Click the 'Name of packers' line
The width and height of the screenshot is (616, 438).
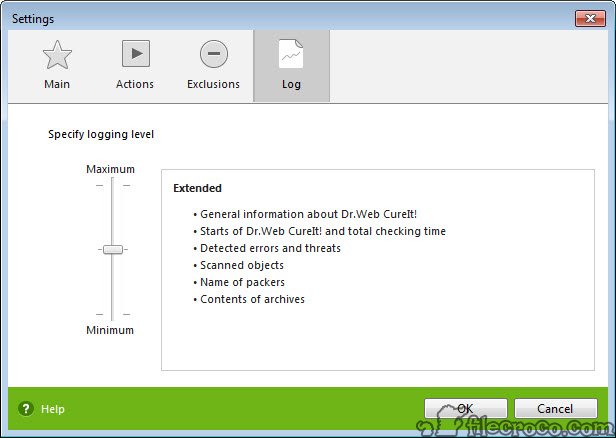pyautogui.click(x=242, y=282)
